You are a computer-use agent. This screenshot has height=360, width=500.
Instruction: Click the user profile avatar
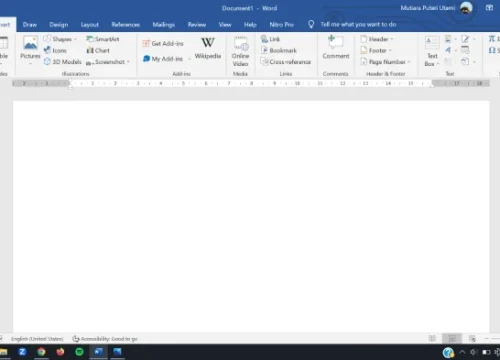click(466, 8)
